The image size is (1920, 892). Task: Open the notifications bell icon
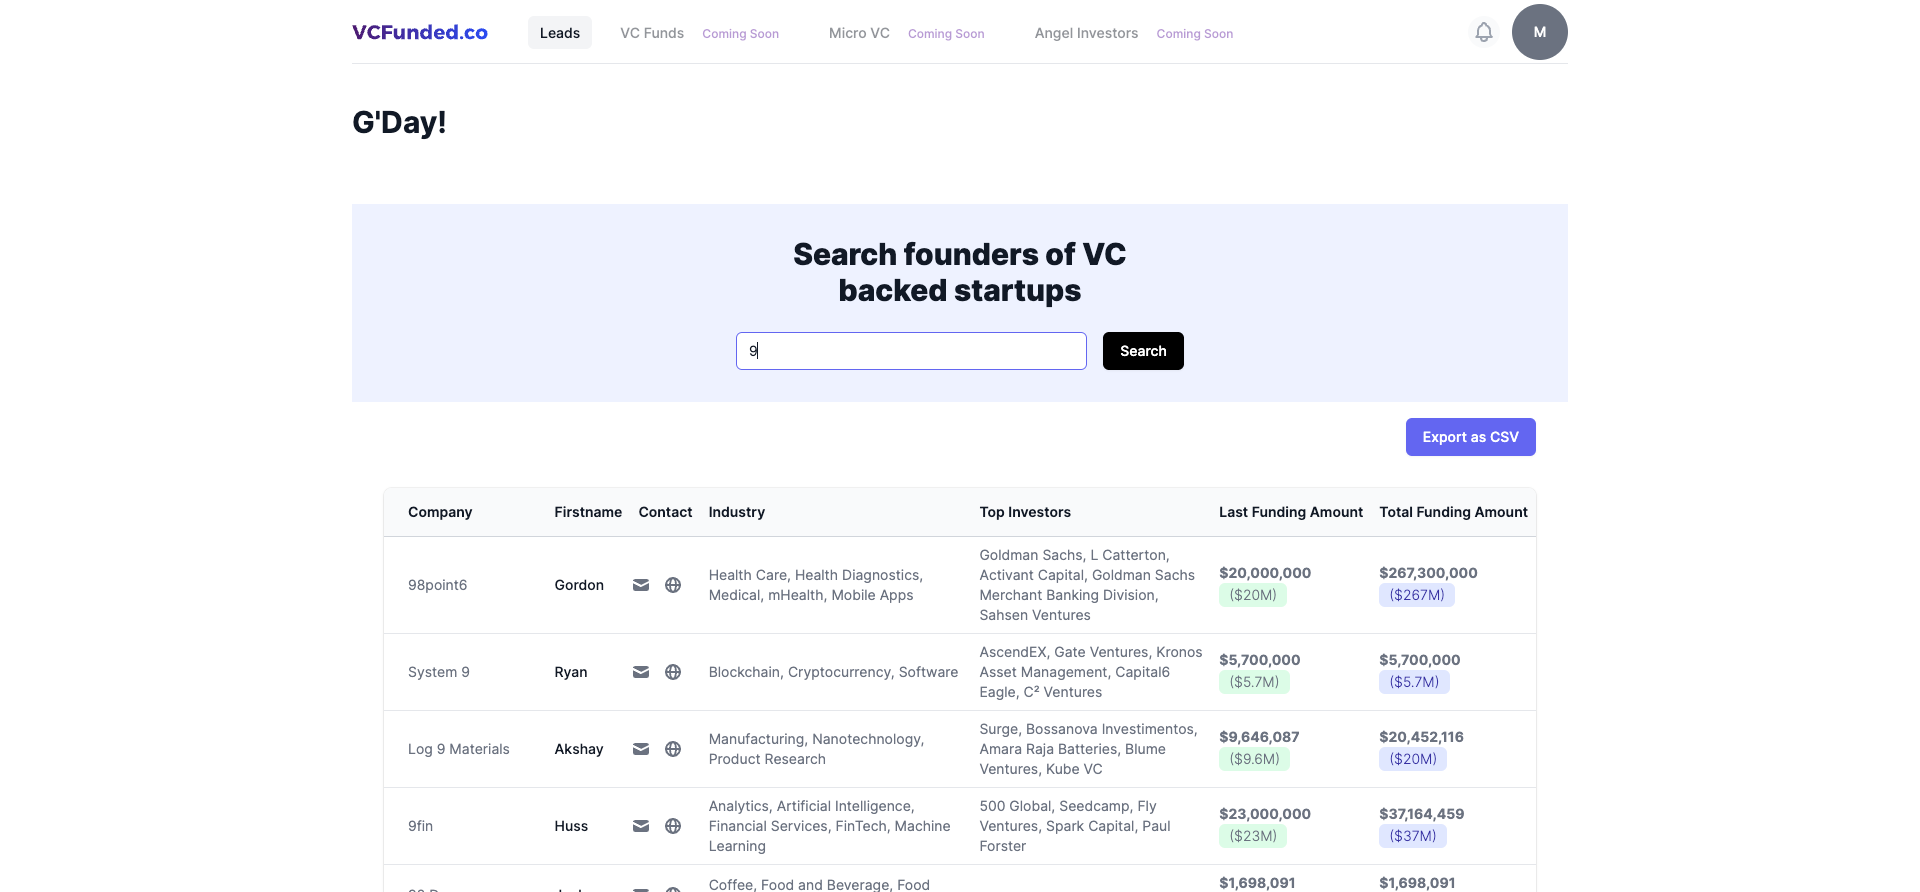pyautogui.click(x=1484, y=32)
